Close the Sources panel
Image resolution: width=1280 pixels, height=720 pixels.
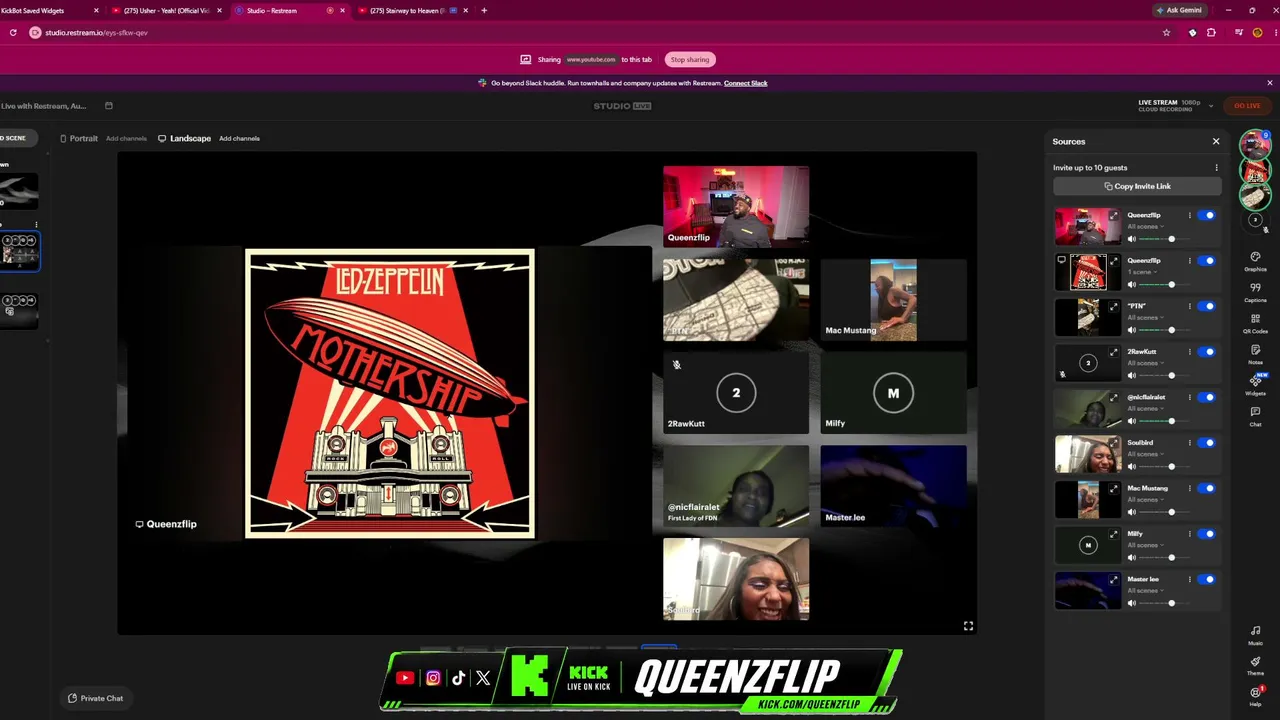point(1216,141)
